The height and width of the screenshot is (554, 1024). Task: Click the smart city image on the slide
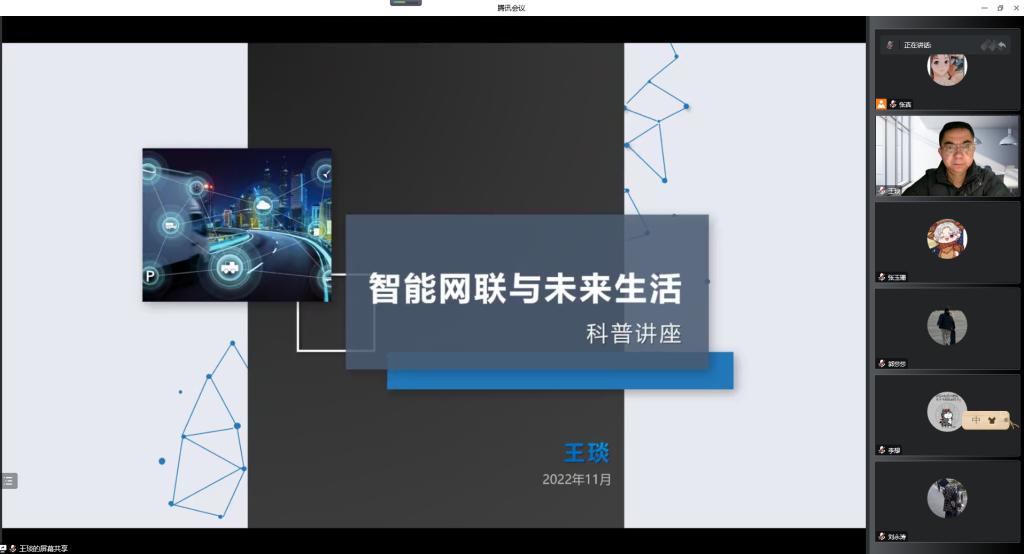[x=237, y=225]
